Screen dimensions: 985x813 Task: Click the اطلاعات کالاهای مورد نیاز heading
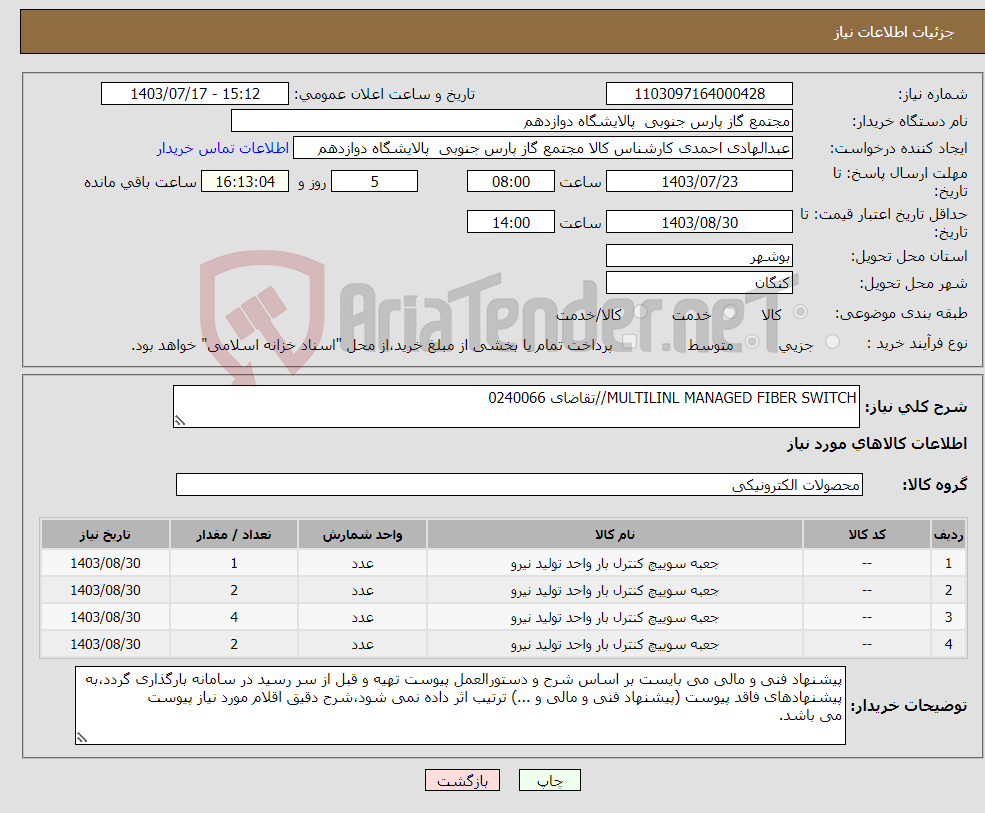point(876,444)
